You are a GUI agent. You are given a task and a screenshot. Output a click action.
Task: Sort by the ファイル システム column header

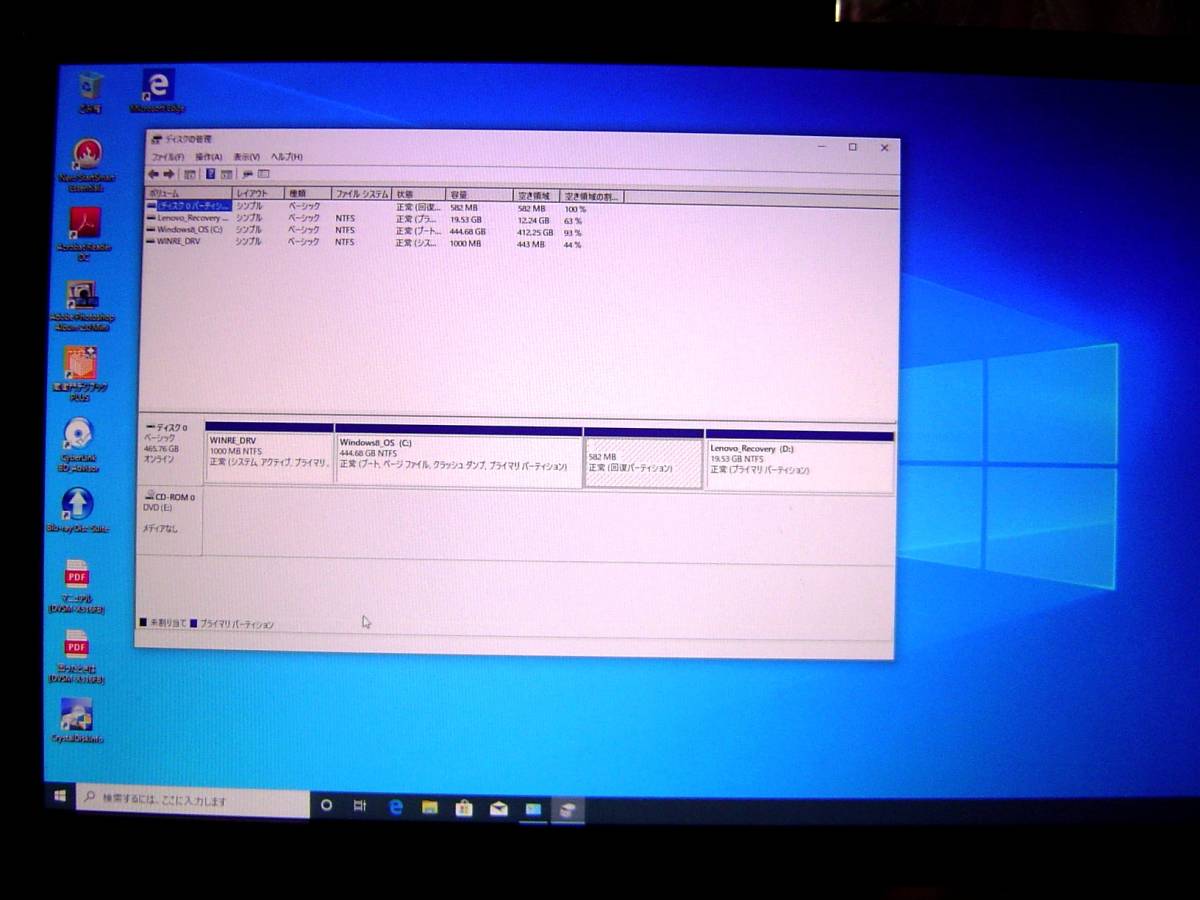click(362, 194)
